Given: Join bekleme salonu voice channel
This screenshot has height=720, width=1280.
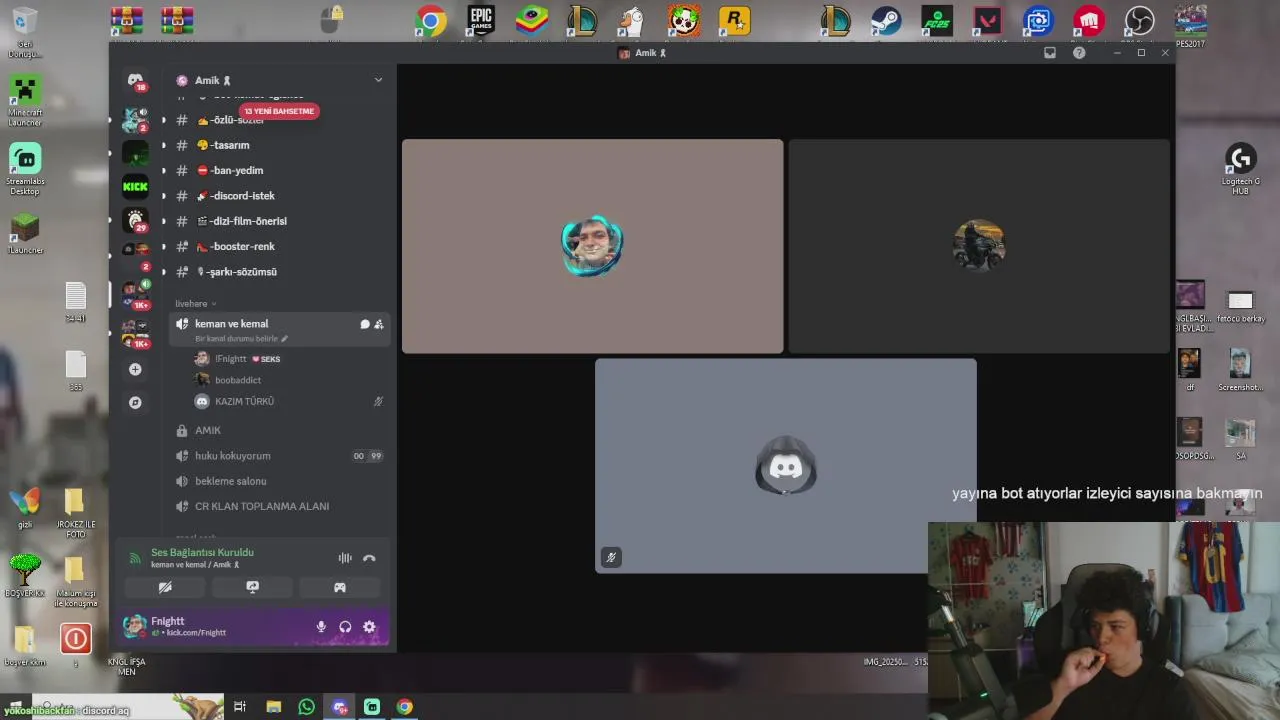Looking at the screenshot, I should (x=279, y=481).
